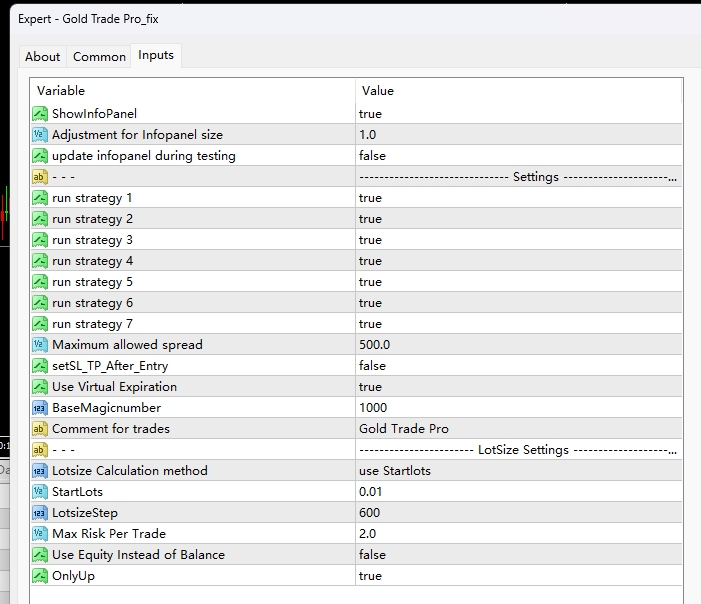Edit the 'Gold Trade Pro' comment value
The height and width of the screenshot is (604, 701).
[x=519, y=429]
